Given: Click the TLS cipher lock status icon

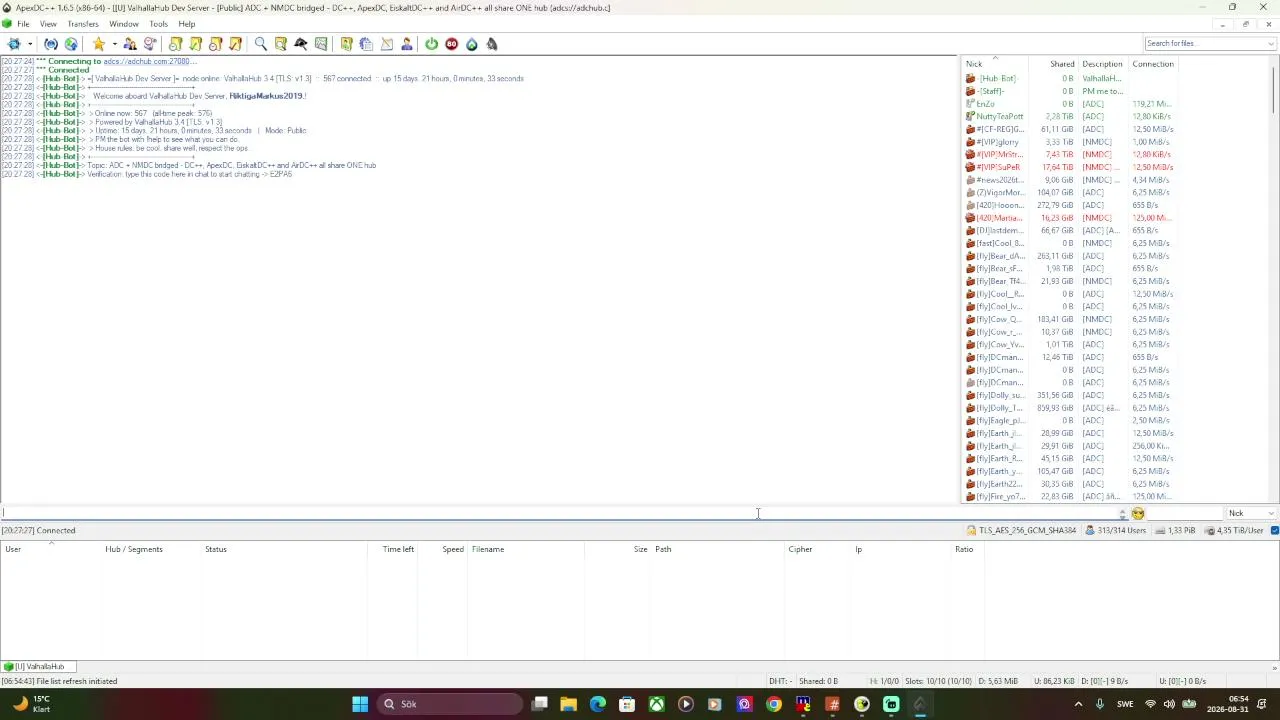Looking at the screenshot, I should [971, 531].
